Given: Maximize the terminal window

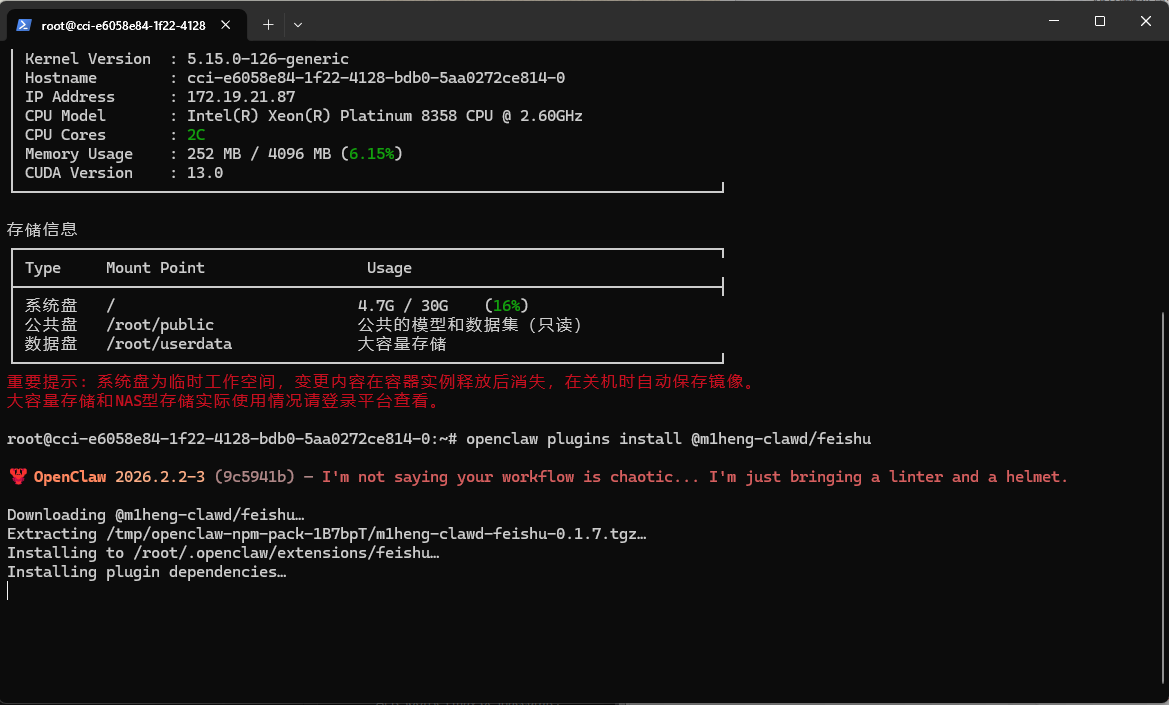Looking at the screenshot, I should point(1100,21).
